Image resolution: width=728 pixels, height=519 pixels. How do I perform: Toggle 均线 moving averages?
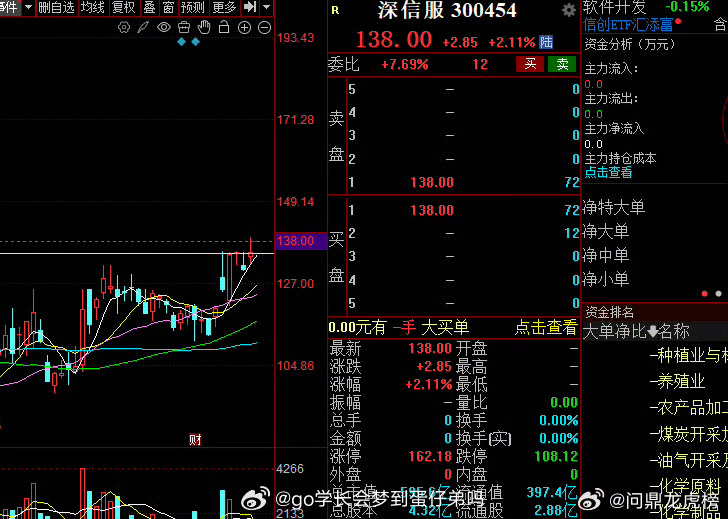coord(93,7)
